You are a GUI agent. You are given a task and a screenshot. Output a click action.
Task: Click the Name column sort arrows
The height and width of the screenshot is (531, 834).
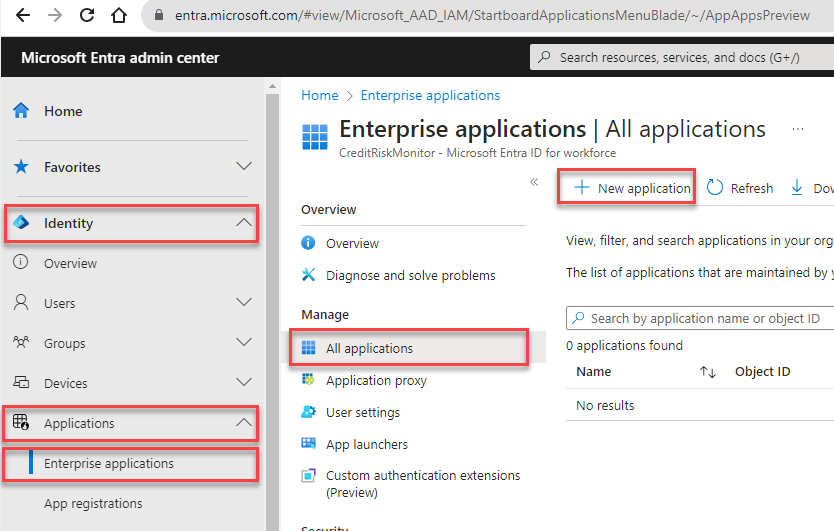tap(708, 372)
